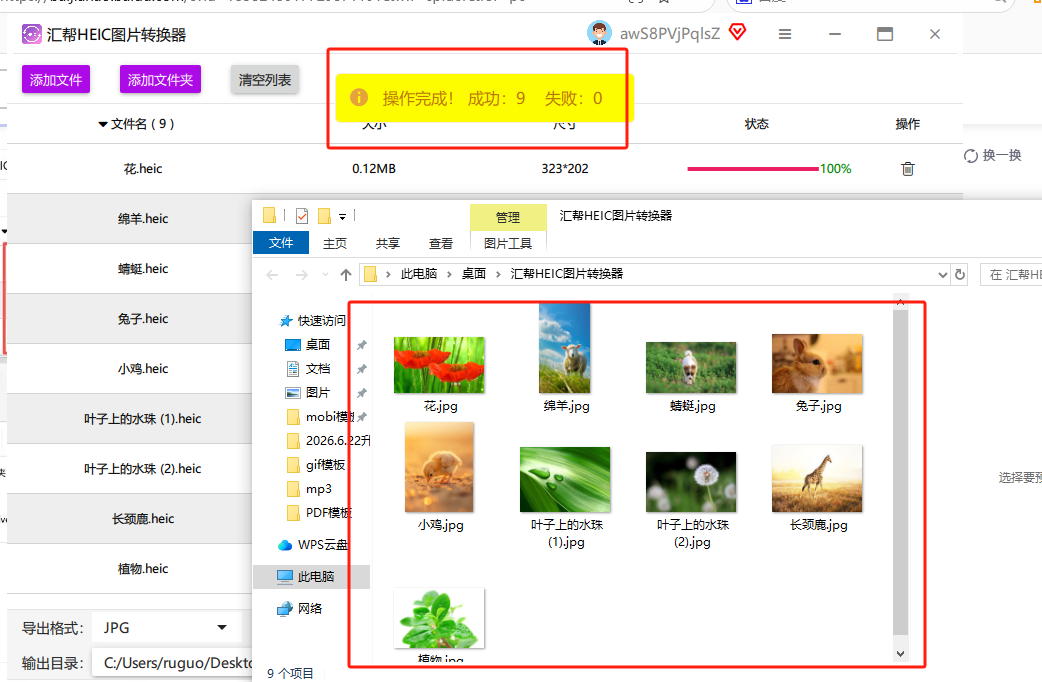1042x682 pixels.
Task: Select the 叶子上的水珠 (1).jpg thumbnail
Action: (565, 479)
